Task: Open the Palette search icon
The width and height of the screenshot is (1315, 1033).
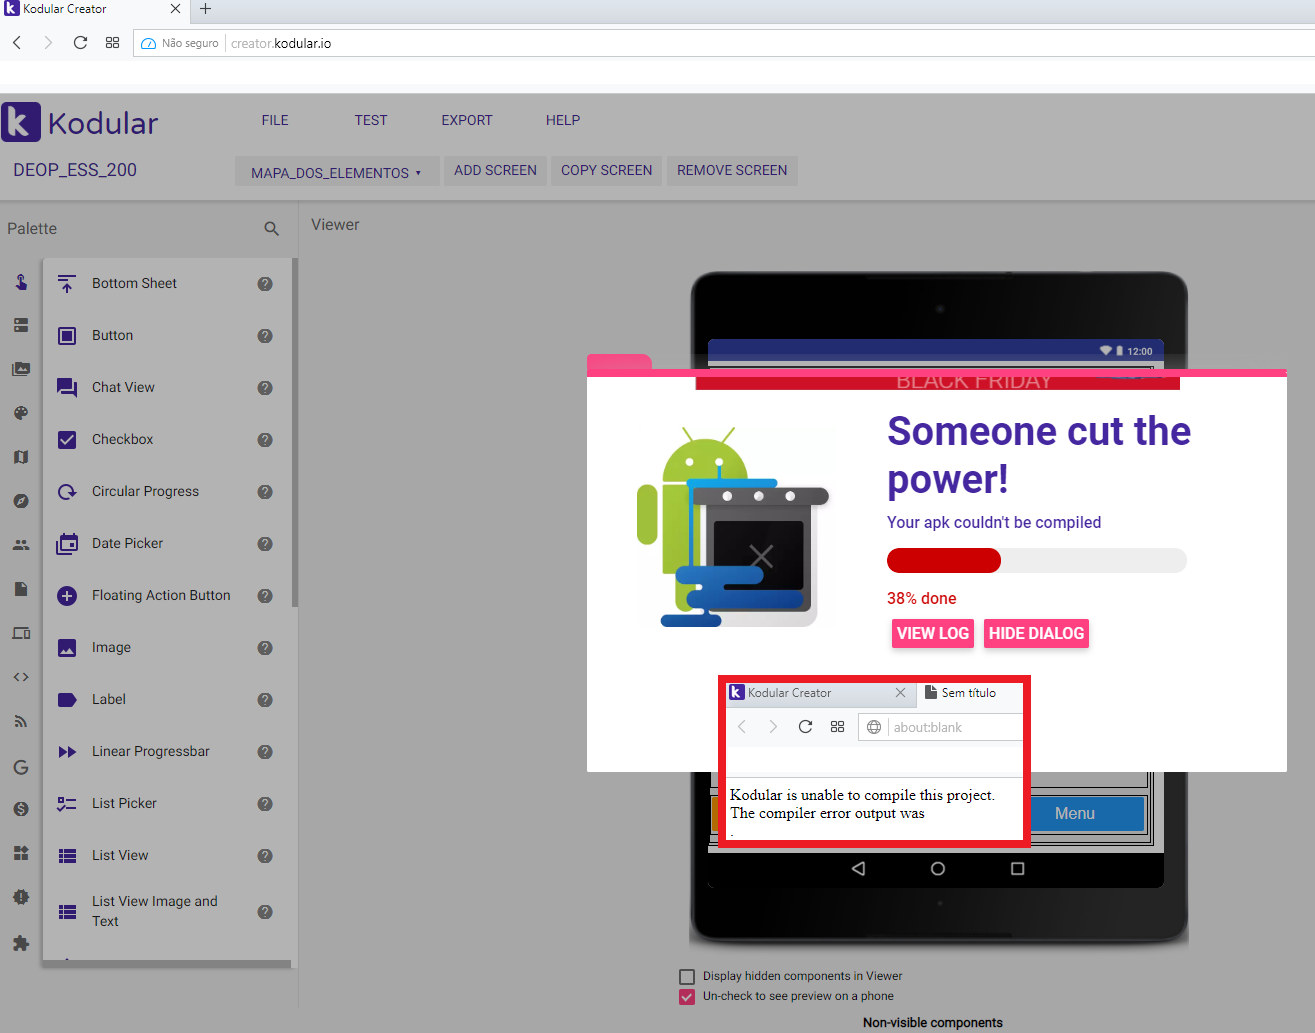Action: [x=271, y=228]
